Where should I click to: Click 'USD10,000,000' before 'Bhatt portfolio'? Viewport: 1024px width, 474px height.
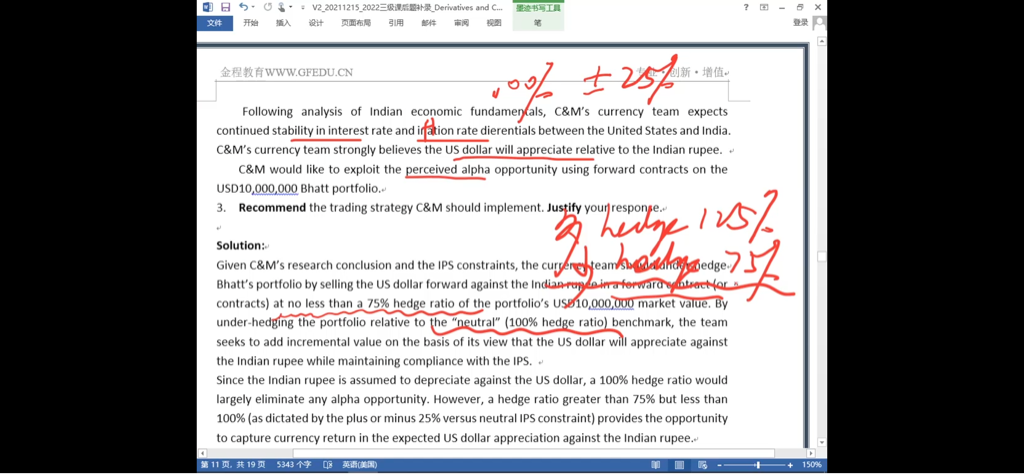click(x=257, y=189)
